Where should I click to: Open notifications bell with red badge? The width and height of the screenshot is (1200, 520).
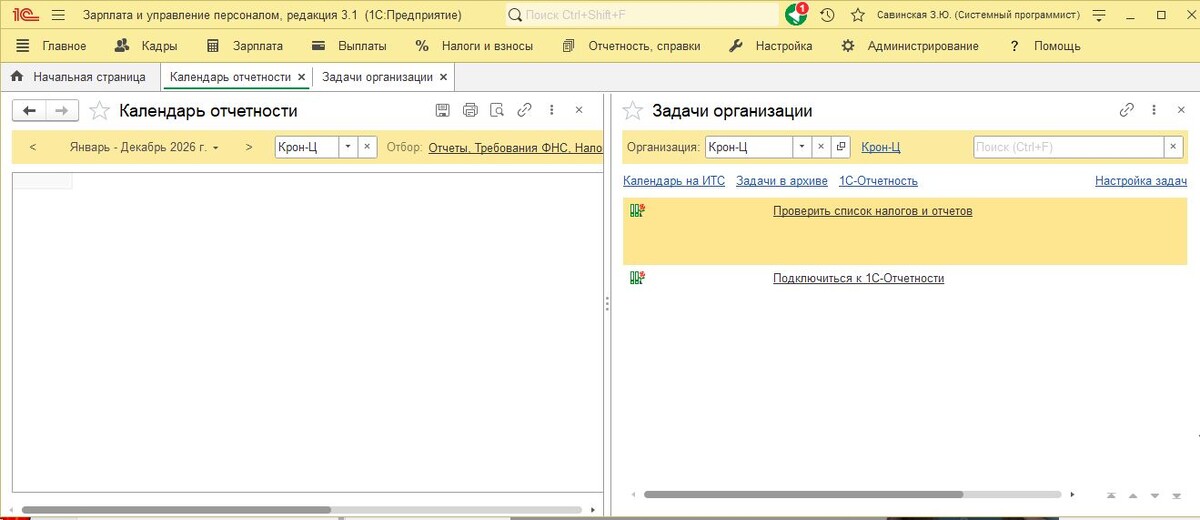coord(796,15)
